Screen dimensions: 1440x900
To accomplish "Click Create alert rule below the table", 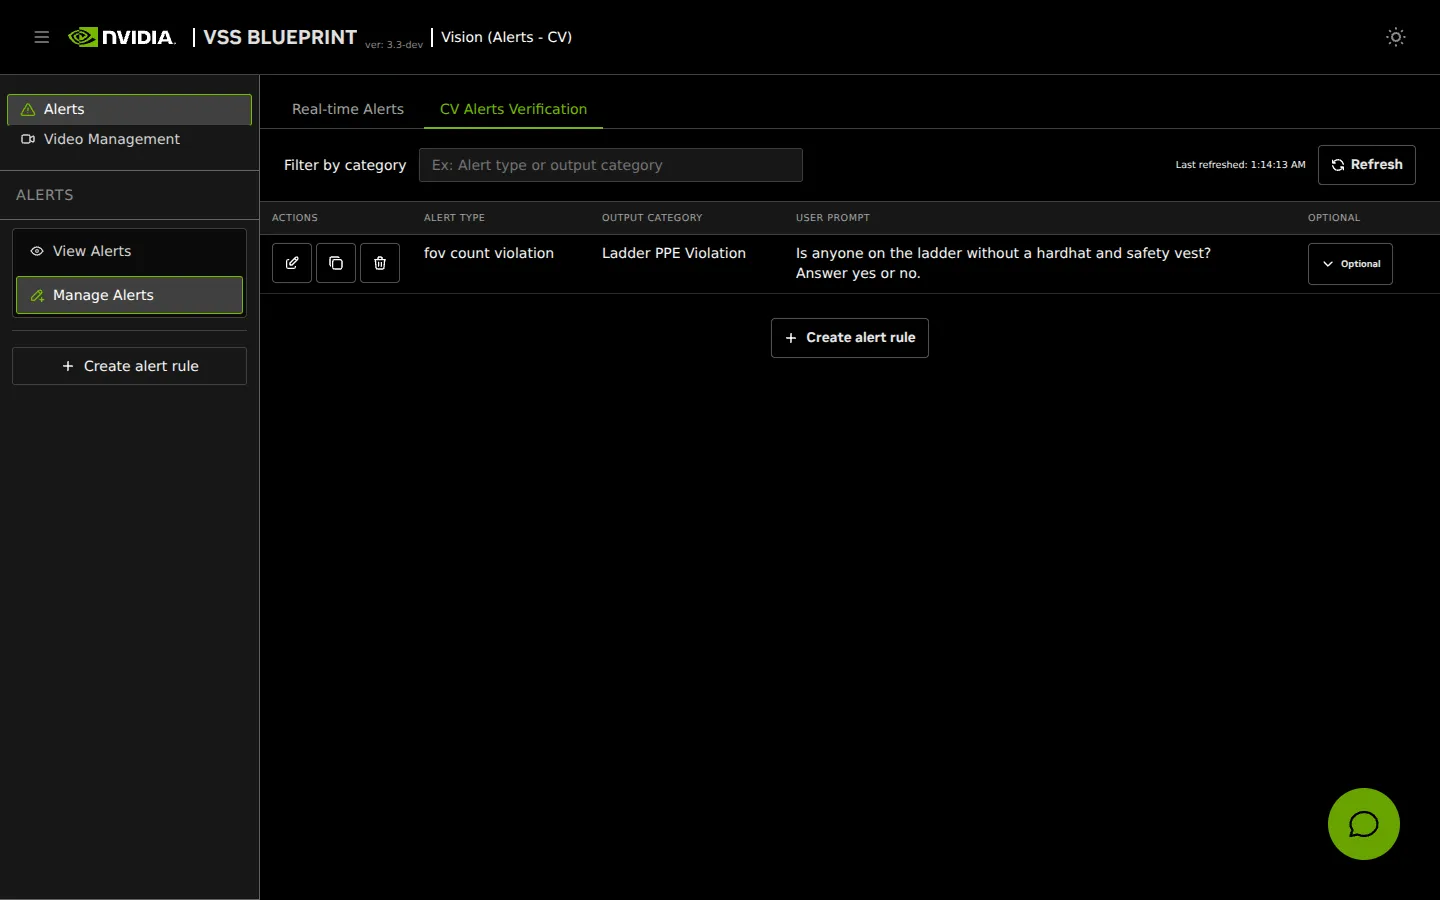I will (x=850, y=338).
